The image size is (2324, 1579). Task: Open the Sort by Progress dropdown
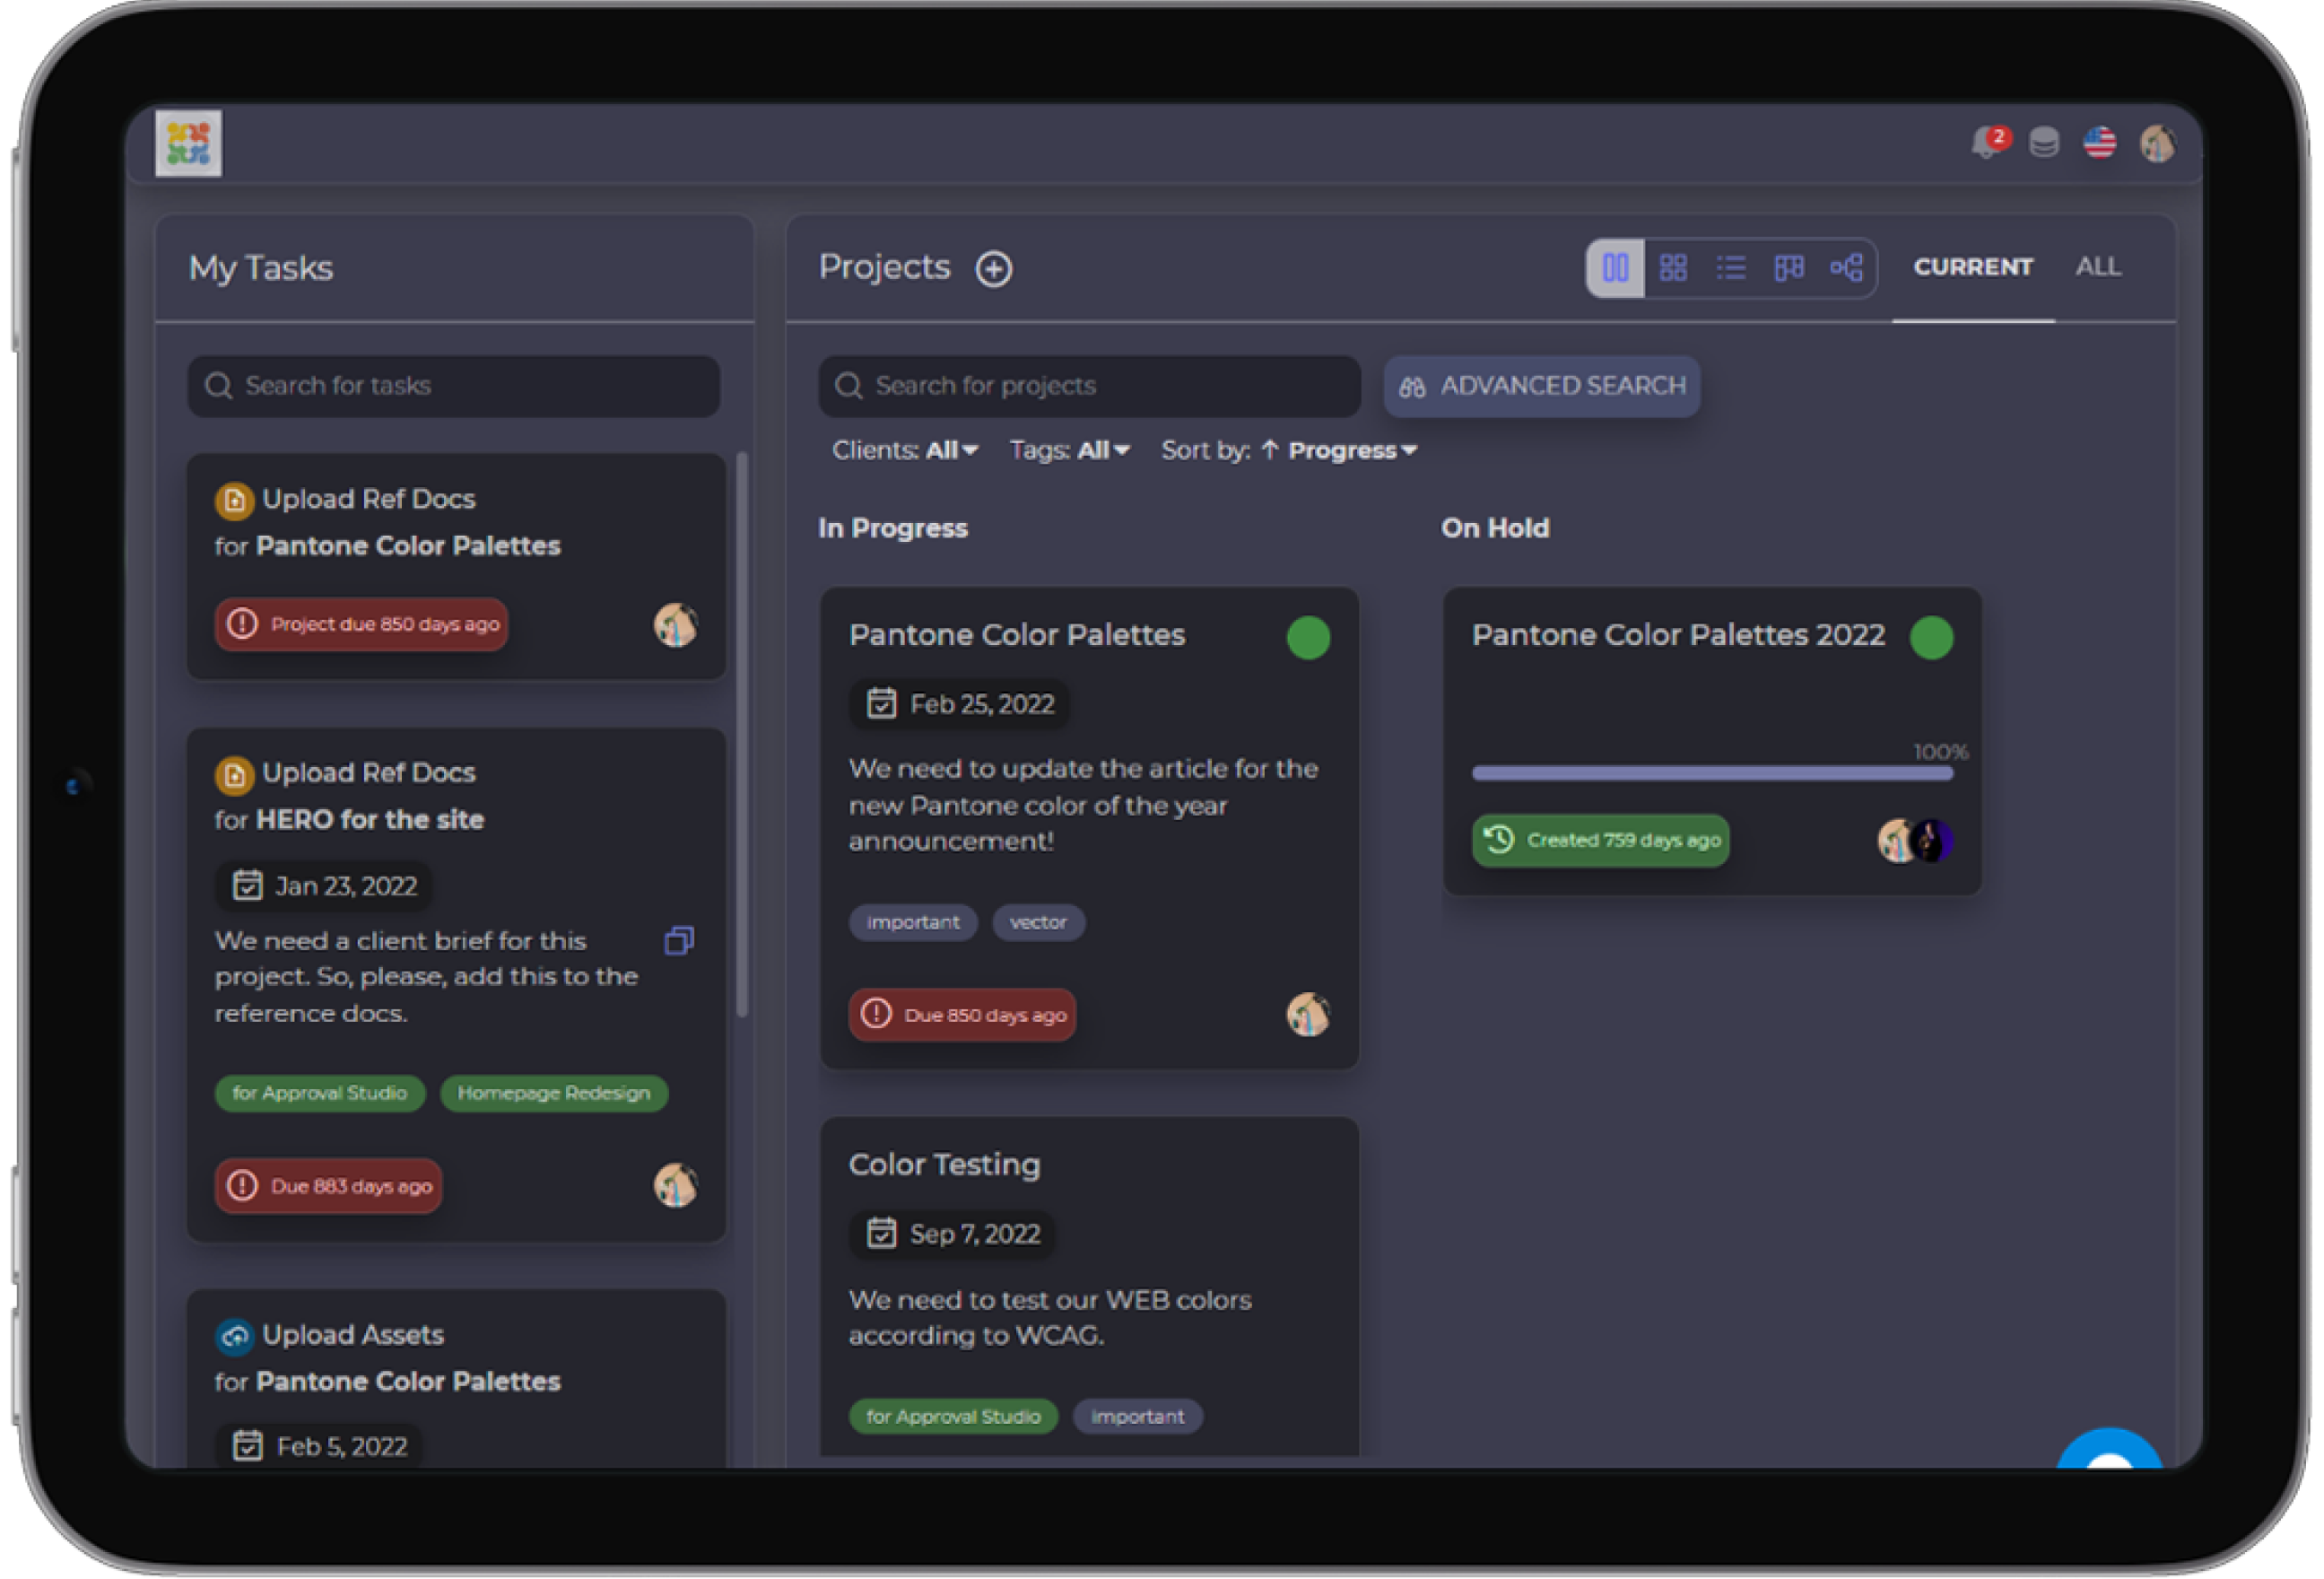click(1352, 451)
